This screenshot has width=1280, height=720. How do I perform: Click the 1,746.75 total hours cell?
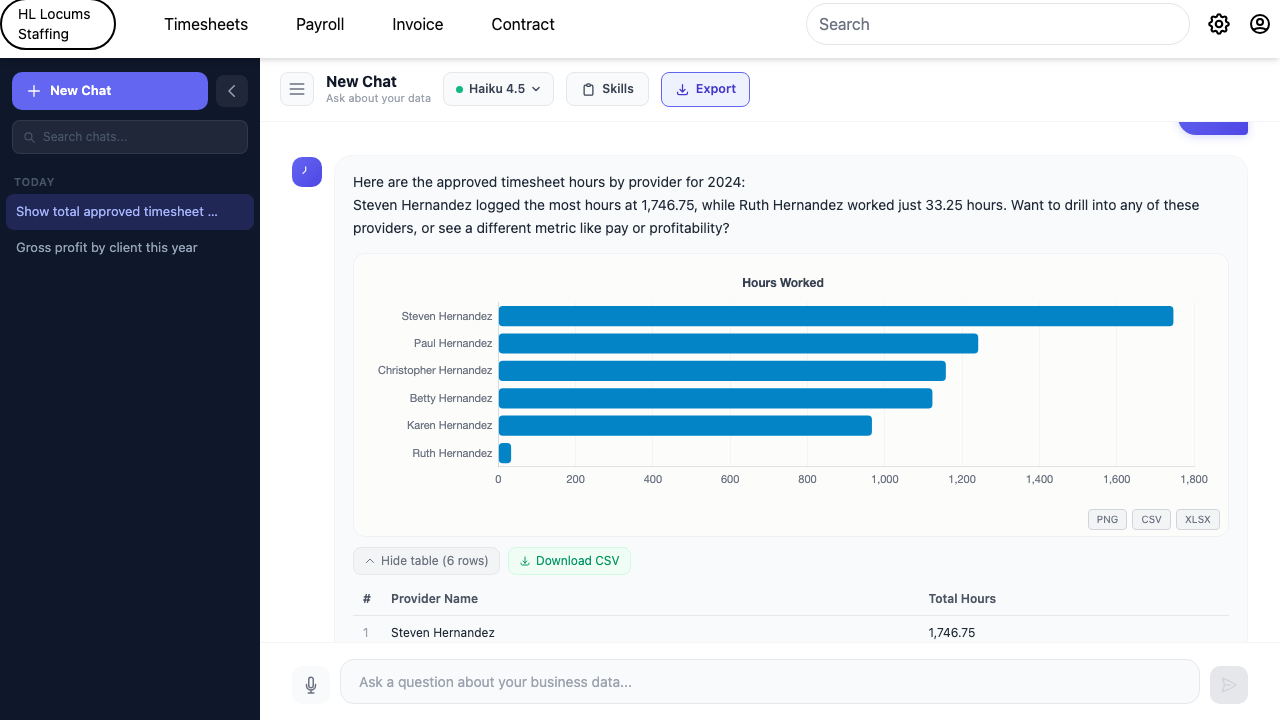(x=952, y=633)
